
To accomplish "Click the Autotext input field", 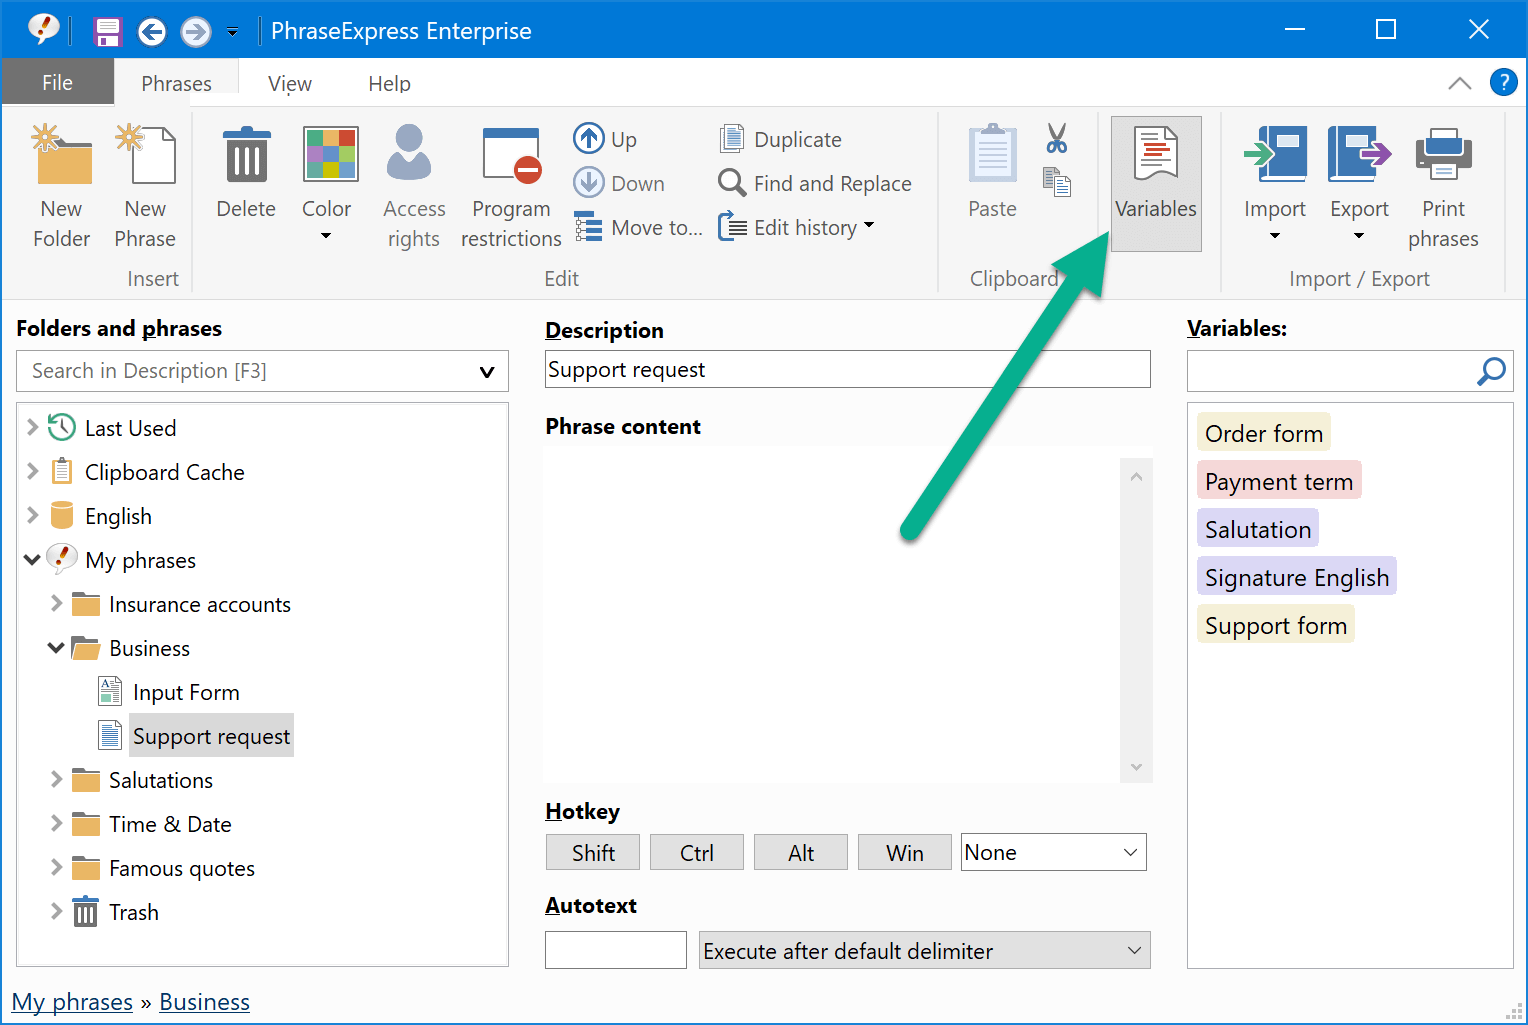I will point(616,950).
